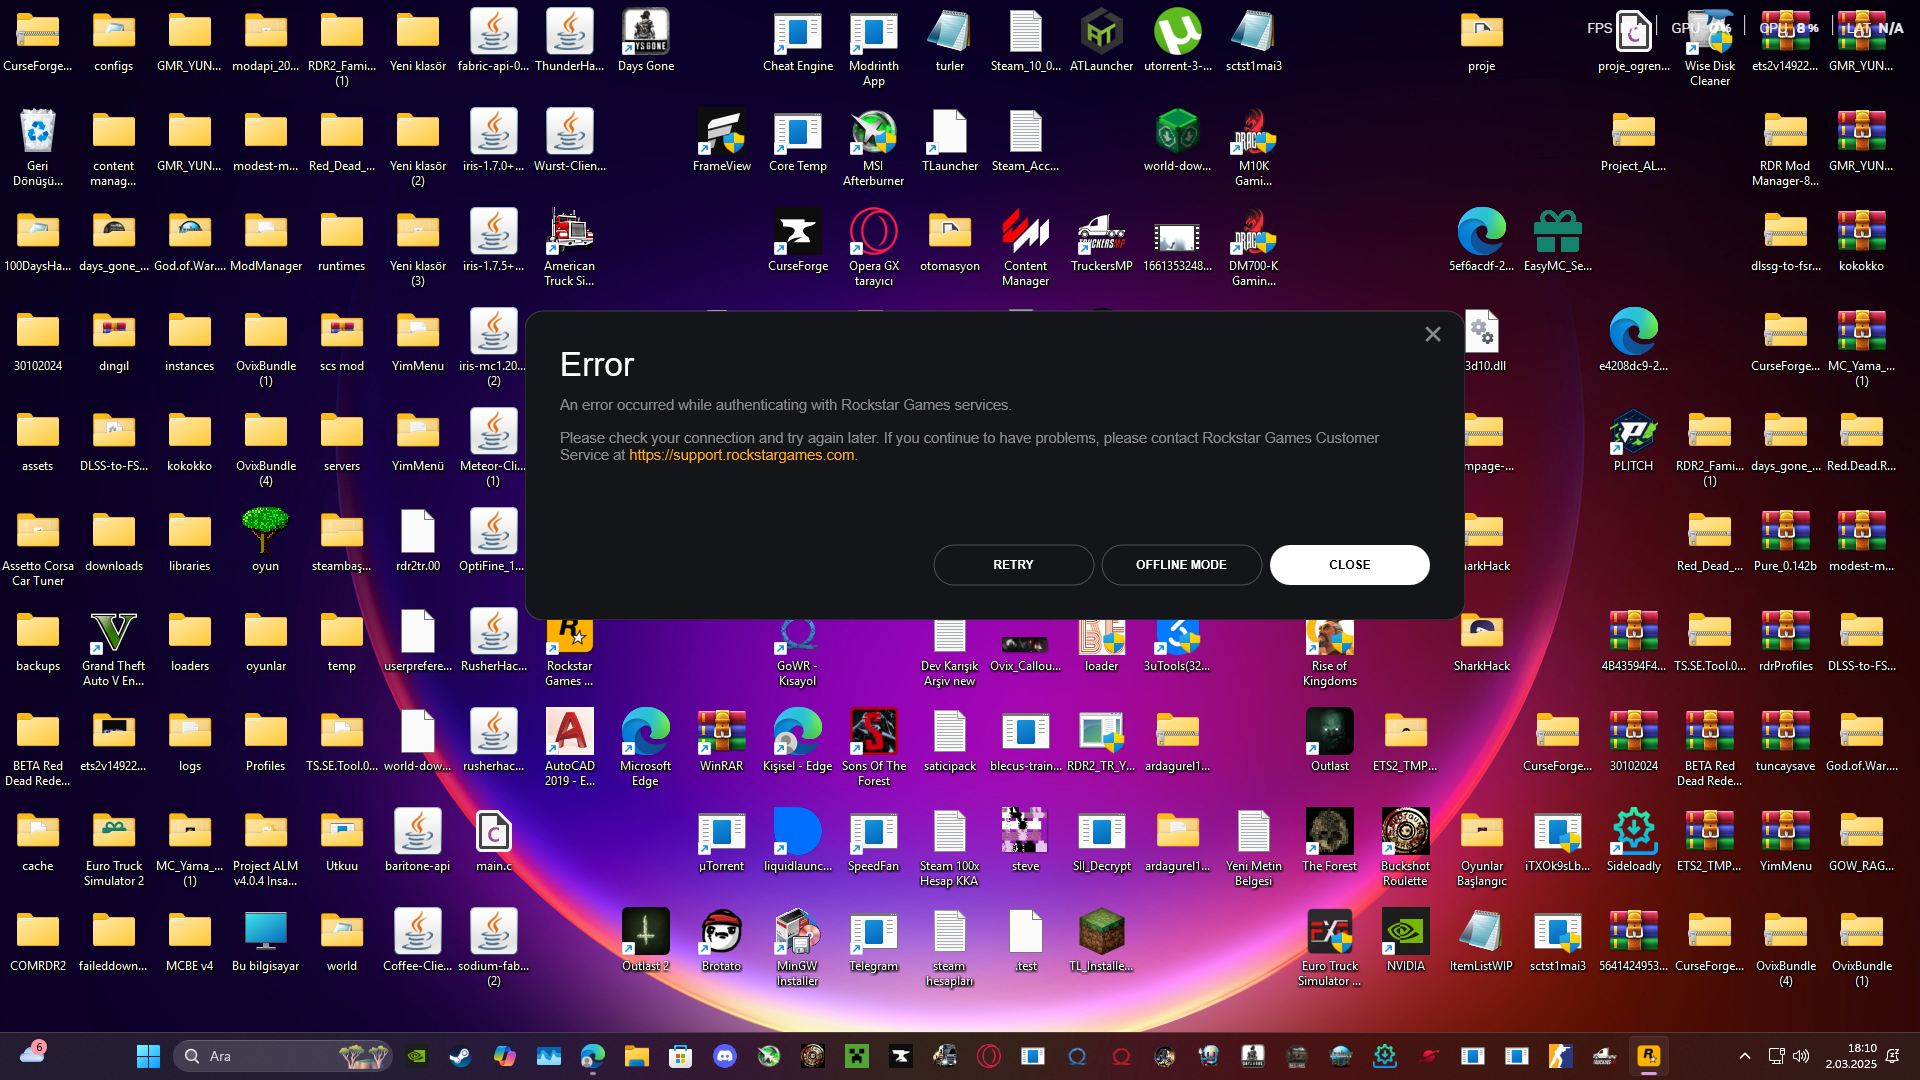The width and height of the screenshot is (1920, 1080).
Task: Open the Cheat Engine desktop shortcut
Action: 798,42
